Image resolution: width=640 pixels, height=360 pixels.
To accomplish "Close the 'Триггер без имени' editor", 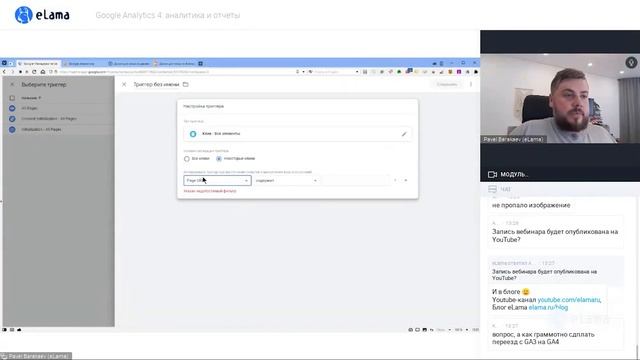I will coord(124,84).
